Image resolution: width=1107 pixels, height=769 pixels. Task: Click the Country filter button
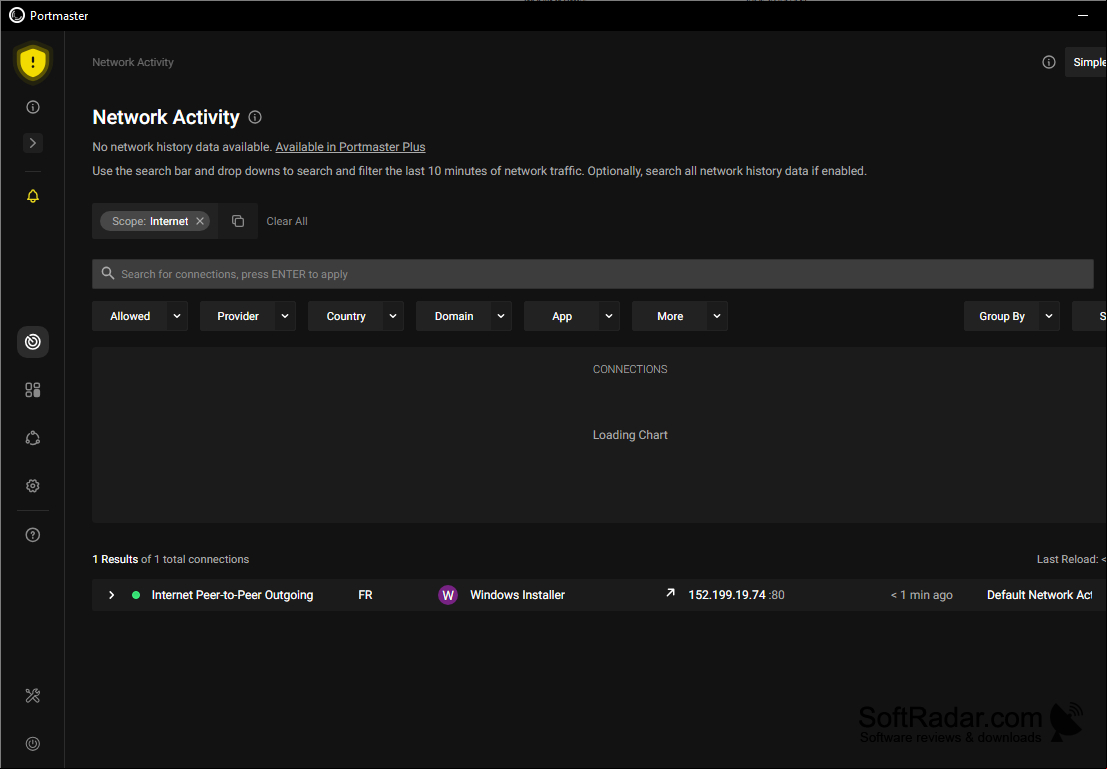[x=346, y=316]
